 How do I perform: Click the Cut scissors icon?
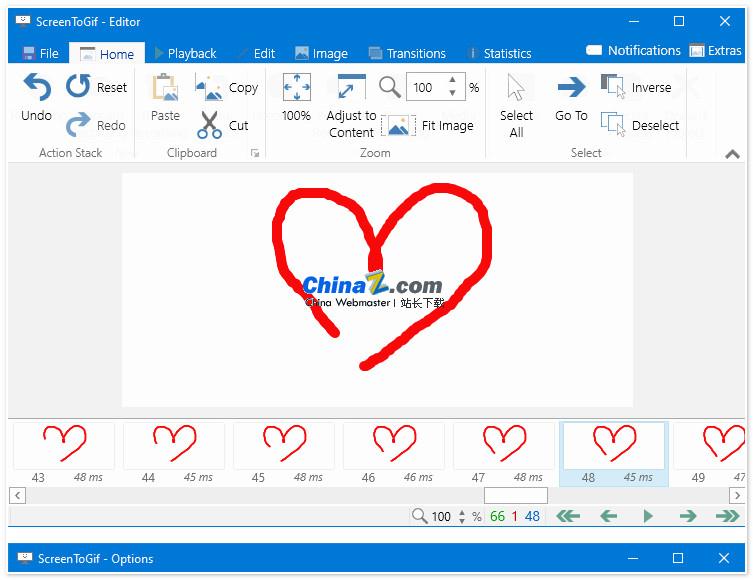tap(209, 125)
